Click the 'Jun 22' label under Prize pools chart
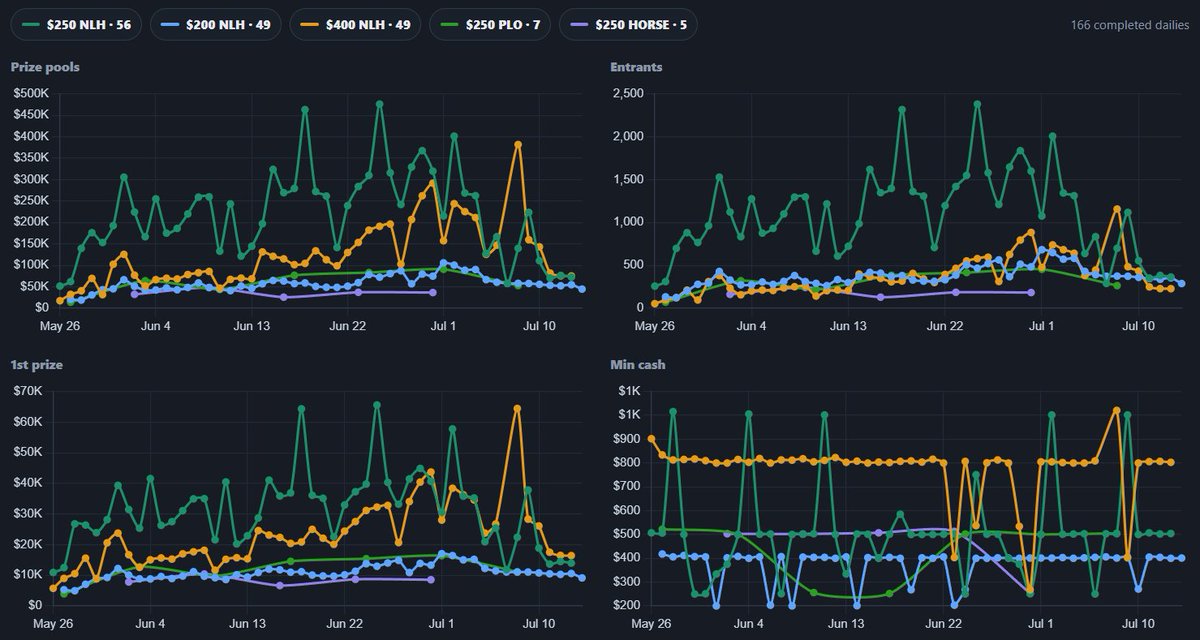The height and width of the screenshot is (640, 1200). point(348,326)
